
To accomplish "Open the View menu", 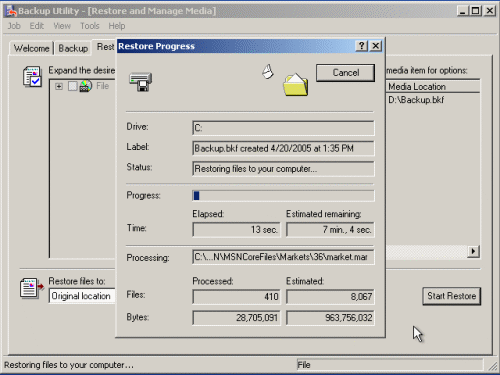I will [62, 26].
